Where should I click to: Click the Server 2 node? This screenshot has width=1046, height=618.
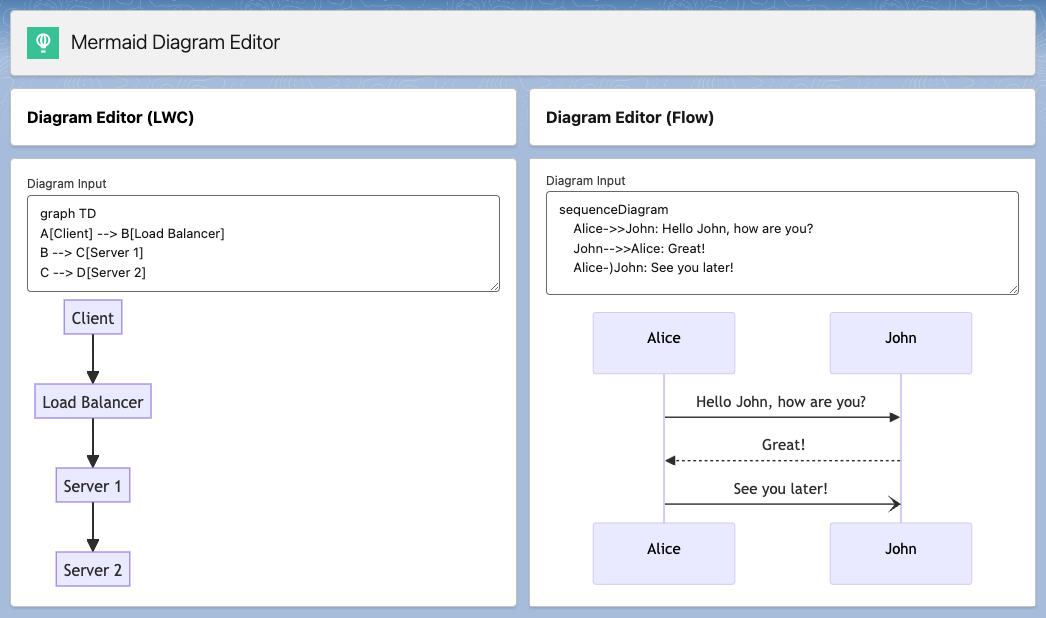[92, 569]
